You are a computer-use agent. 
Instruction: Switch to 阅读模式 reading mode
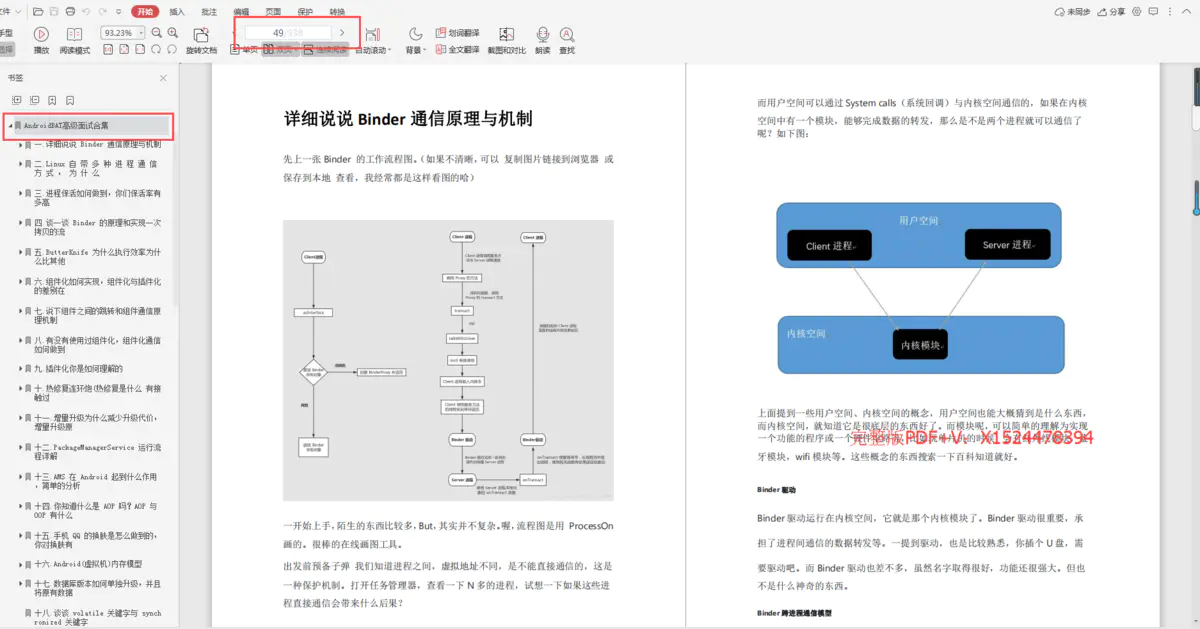point(75,40)
